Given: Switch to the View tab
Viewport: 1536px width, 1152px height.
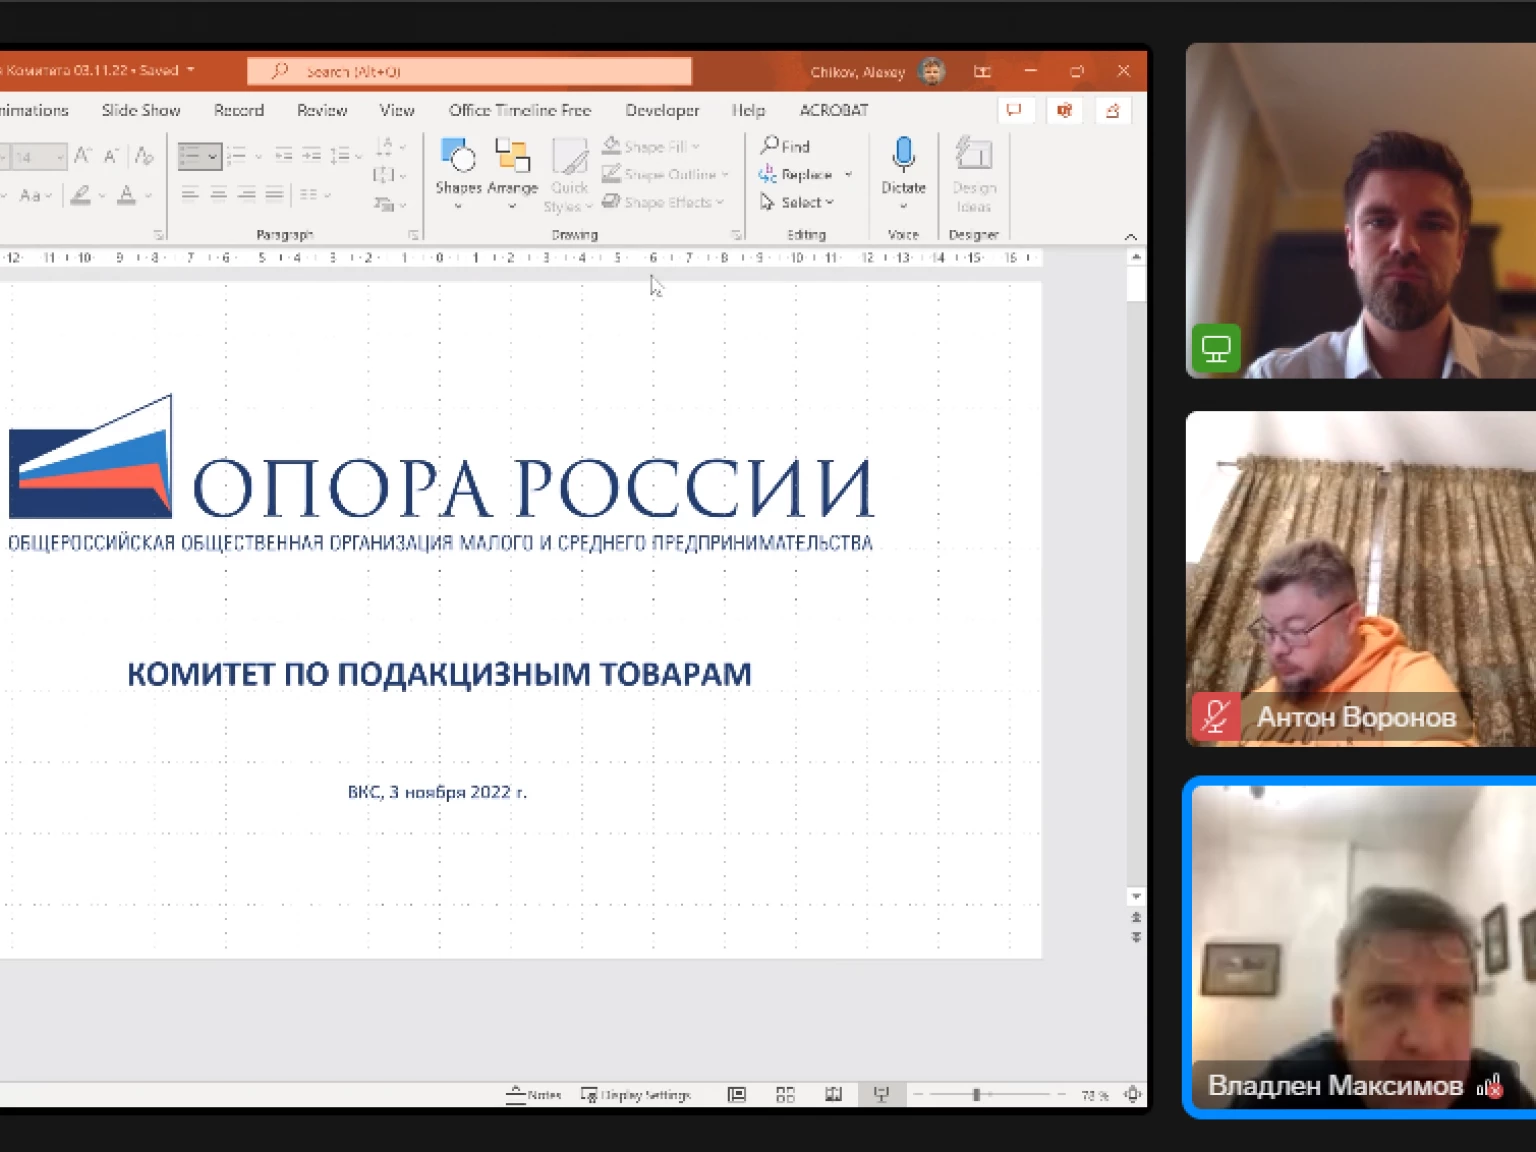Looking at the screenshot, I should pyautogui.click(x=397, y=110).
